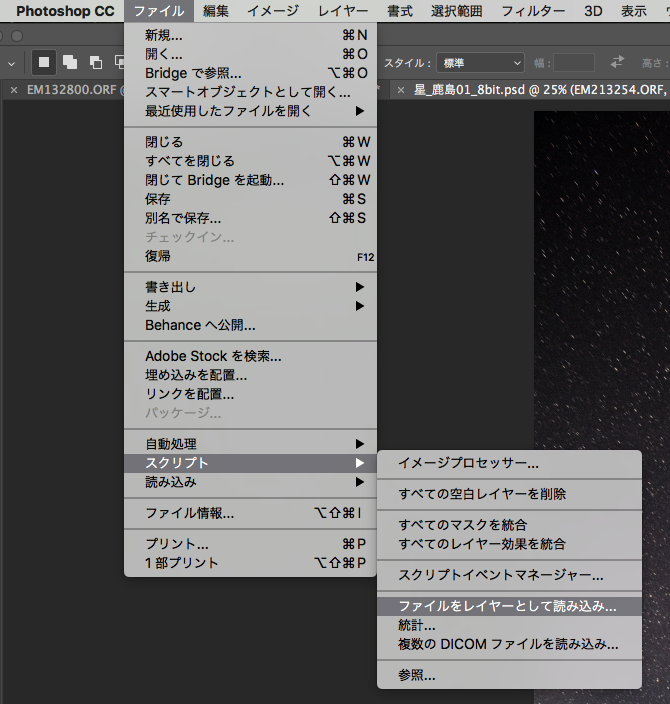Choose 復帰 menu item
This screenshot has height=704, width=670.
pyautogui.click(x=250, y=256)
